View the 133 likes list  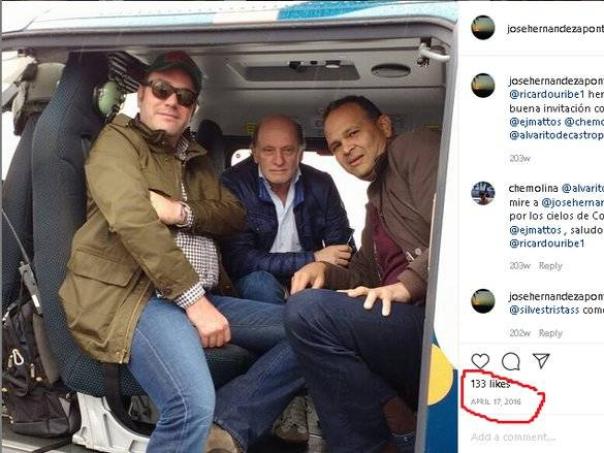pos(490,384)
